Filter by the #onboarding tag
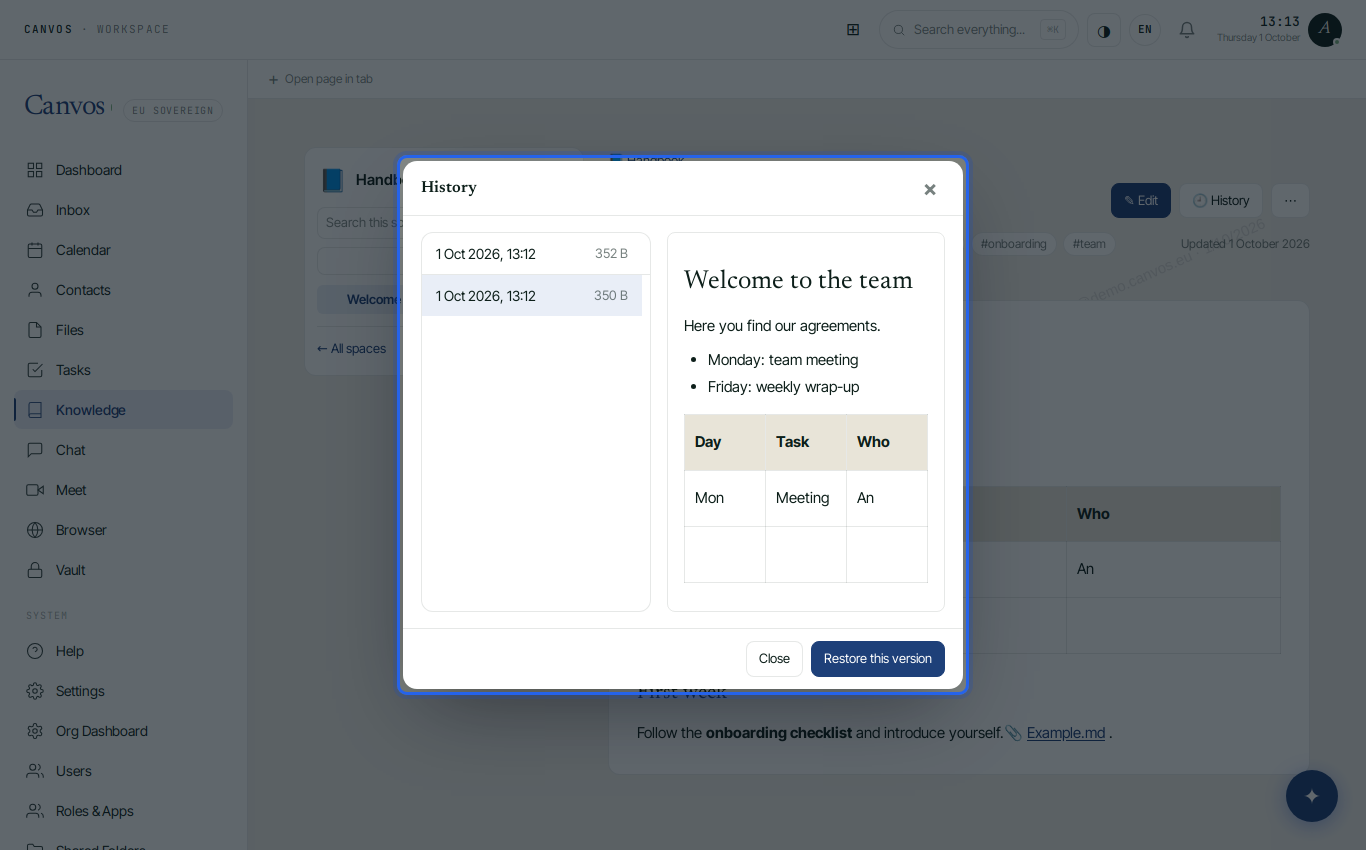The width and height of the screenshot is (1366, 850). click(x=1013, y=244)
